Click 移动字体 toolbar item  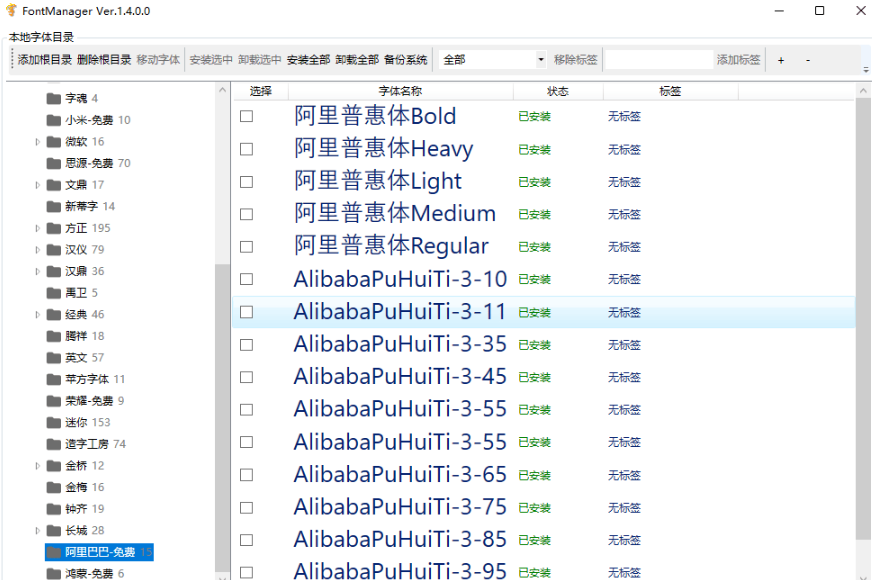click(158, 60)
